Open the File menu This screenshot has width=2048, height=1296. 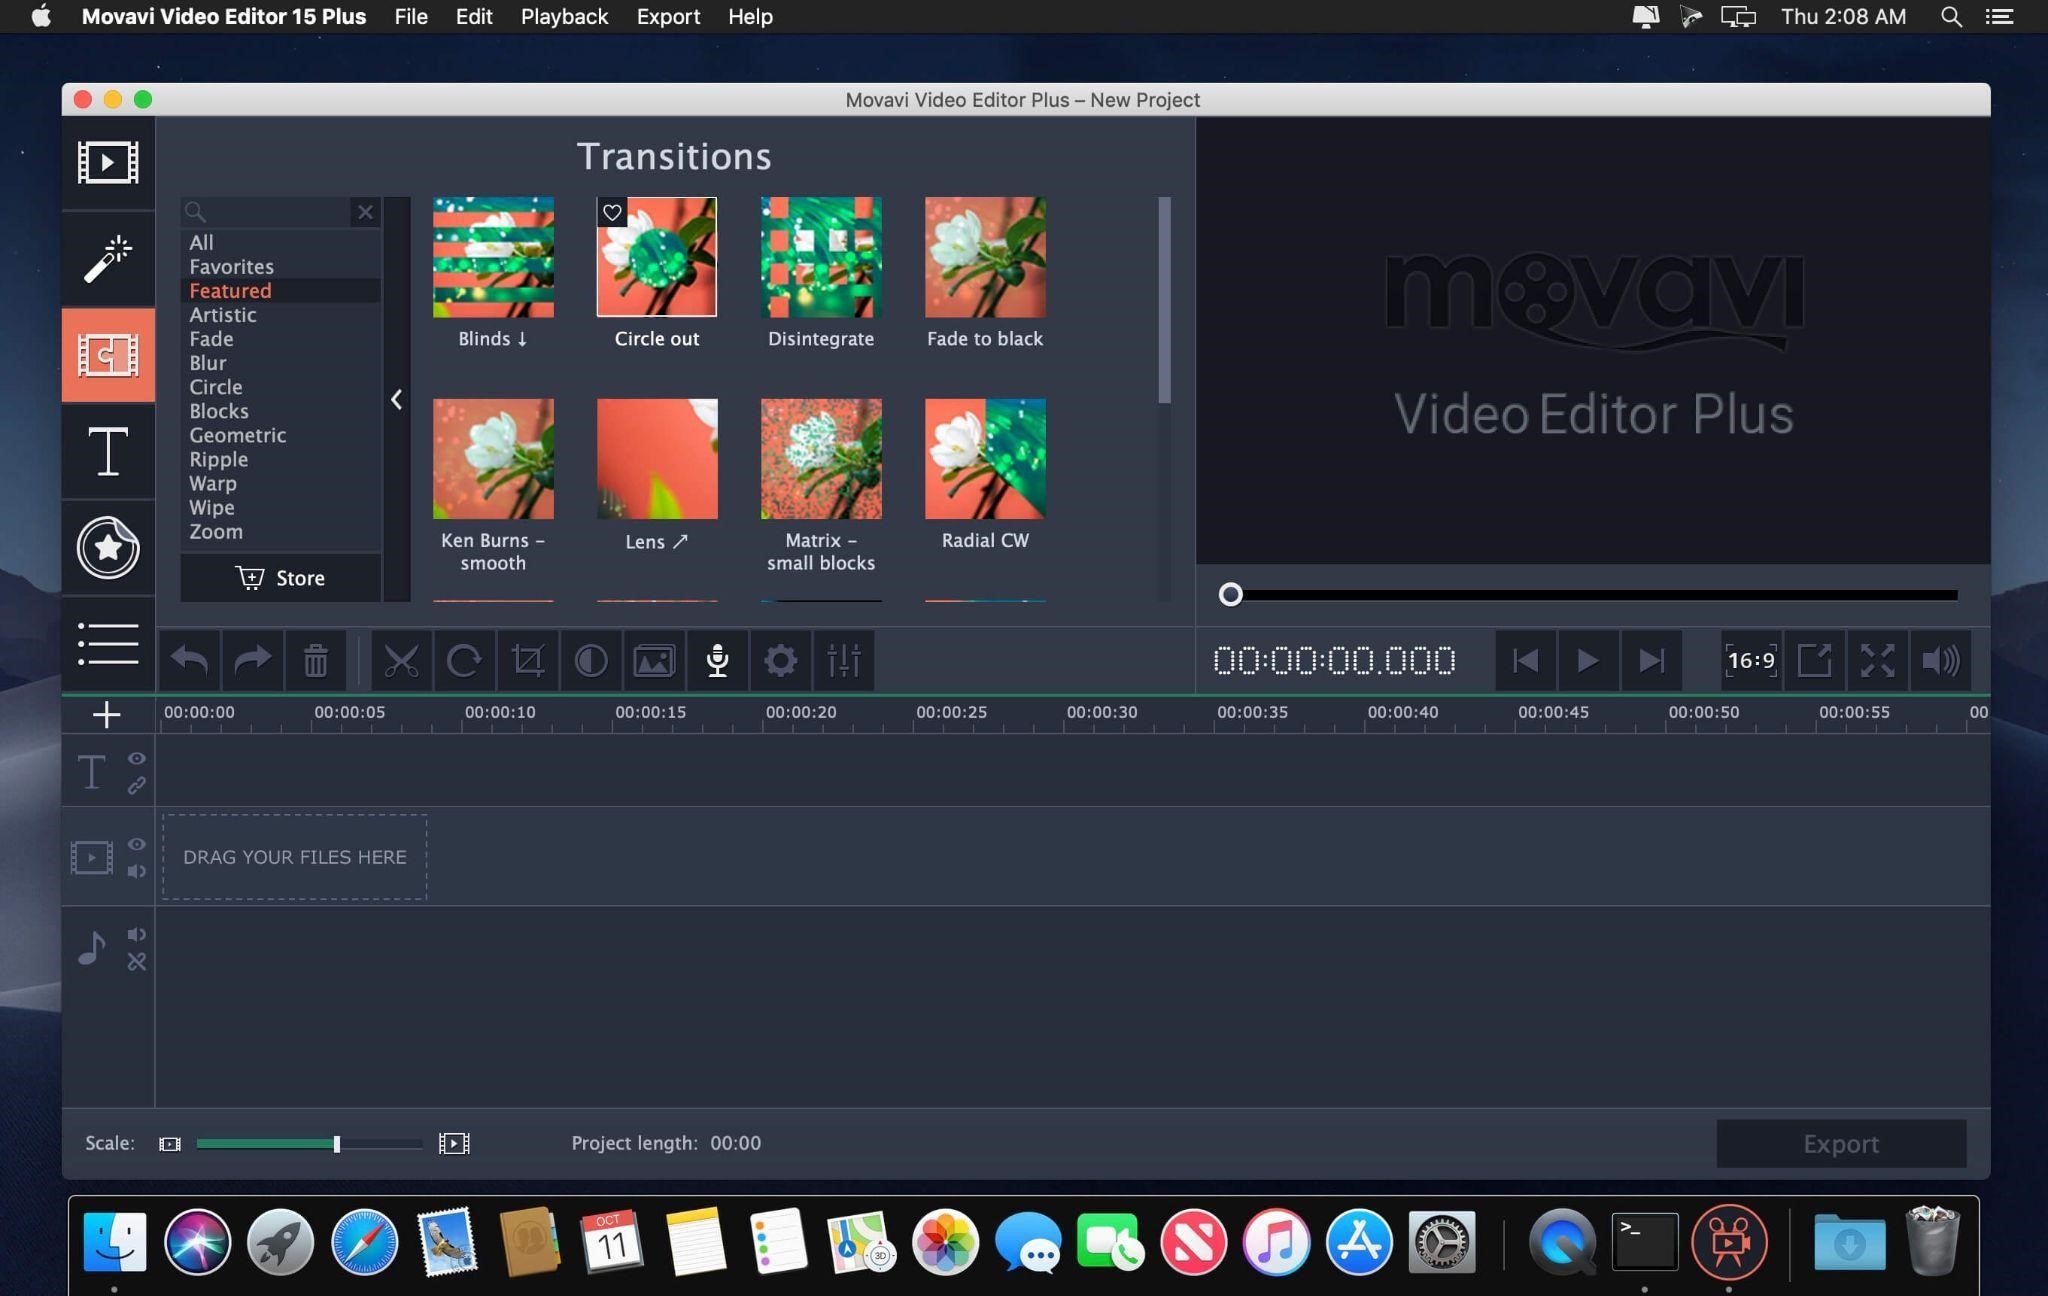(408, 16)
